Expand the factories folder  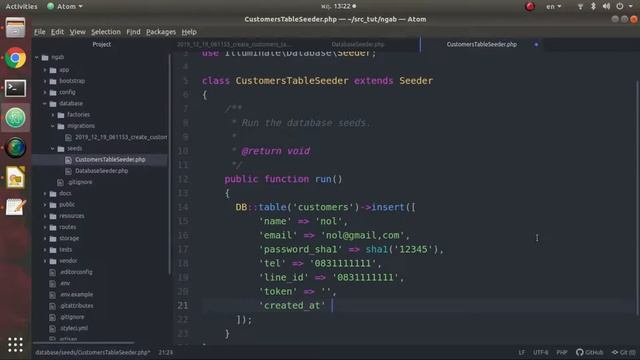[x=53, y=115]
